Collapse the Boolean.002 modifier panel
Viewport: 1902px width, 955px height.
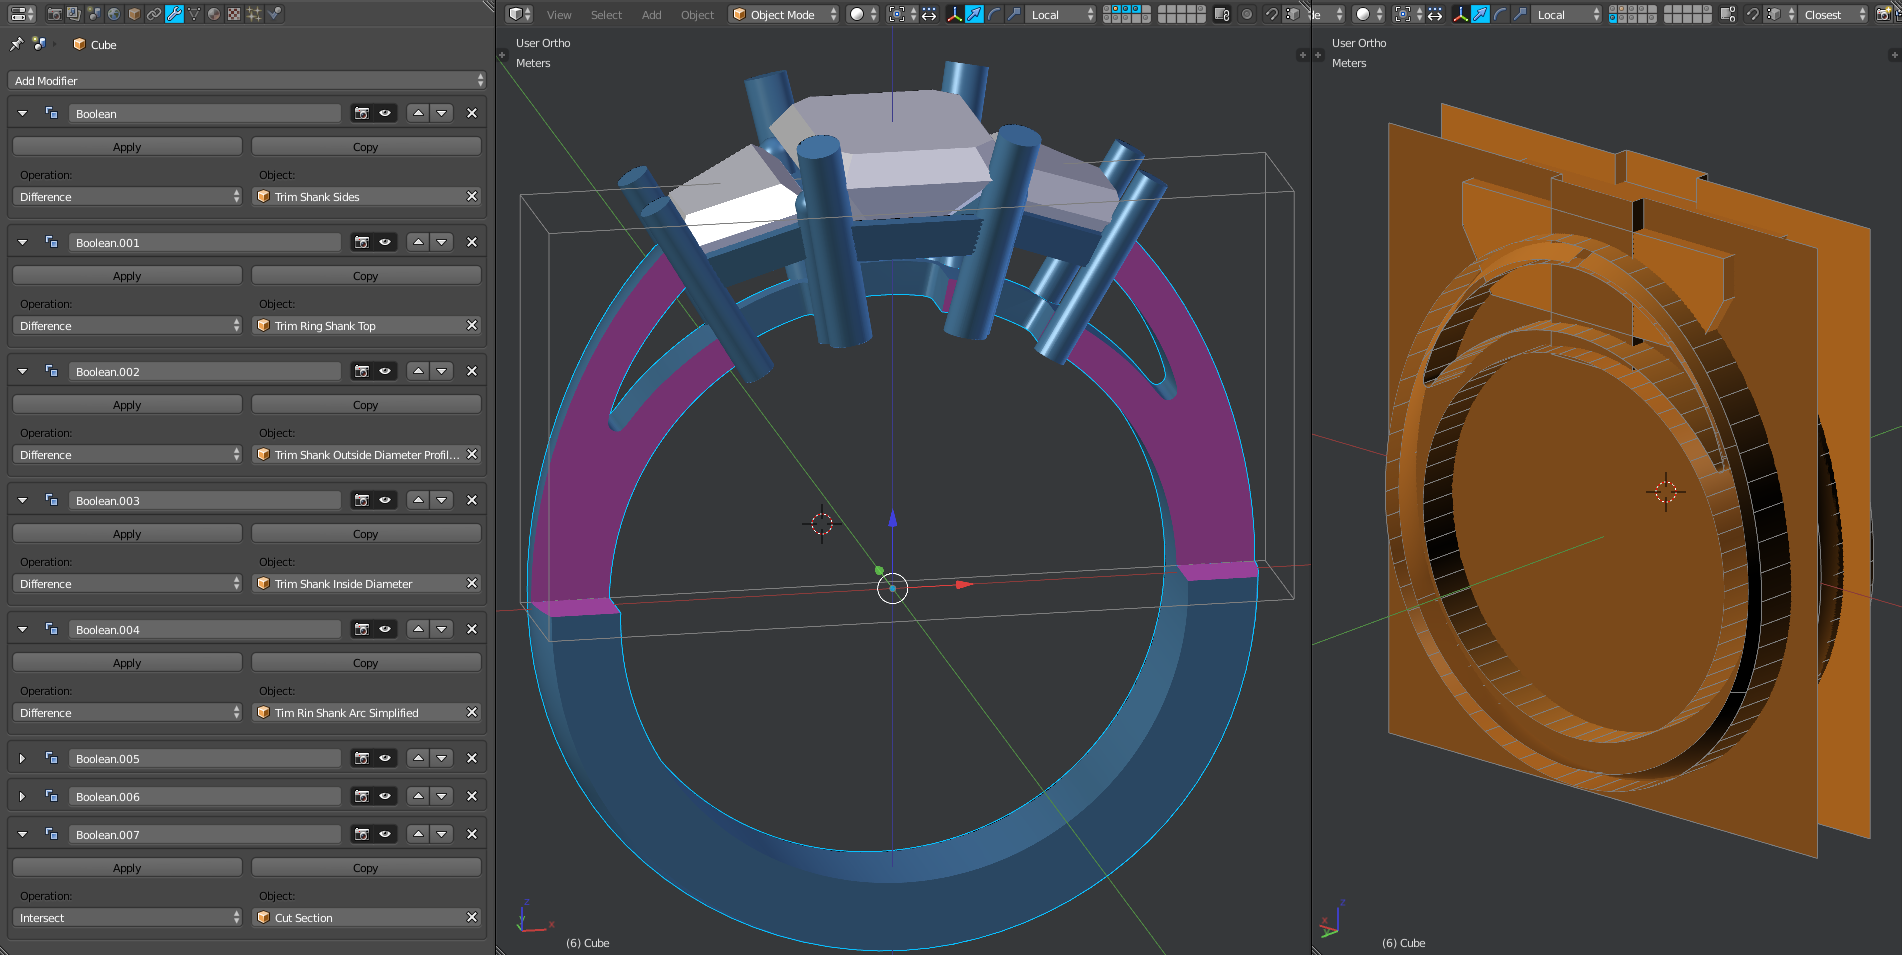22,371
